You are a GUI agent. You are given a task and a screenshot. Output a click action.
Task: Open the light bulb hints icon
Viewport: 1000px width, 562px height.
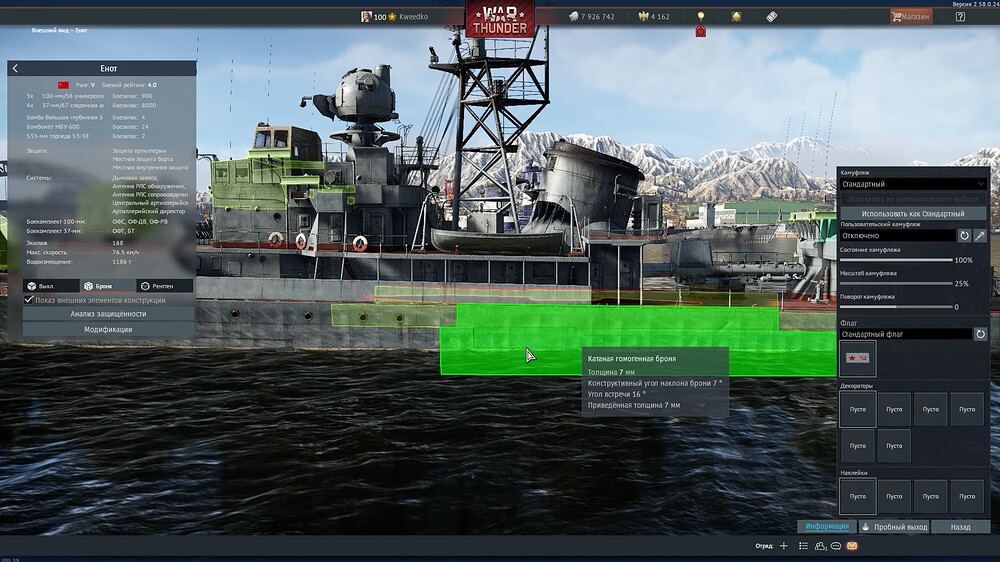(701, 17)
